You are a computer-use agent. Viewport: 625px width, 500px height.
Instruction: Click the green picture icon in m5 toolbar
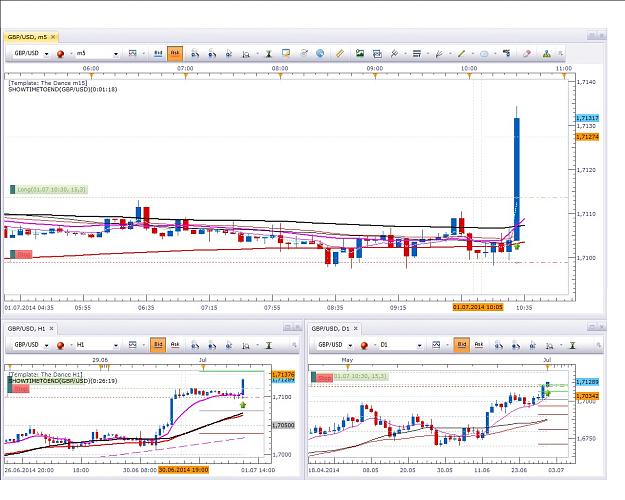(360, 53)
